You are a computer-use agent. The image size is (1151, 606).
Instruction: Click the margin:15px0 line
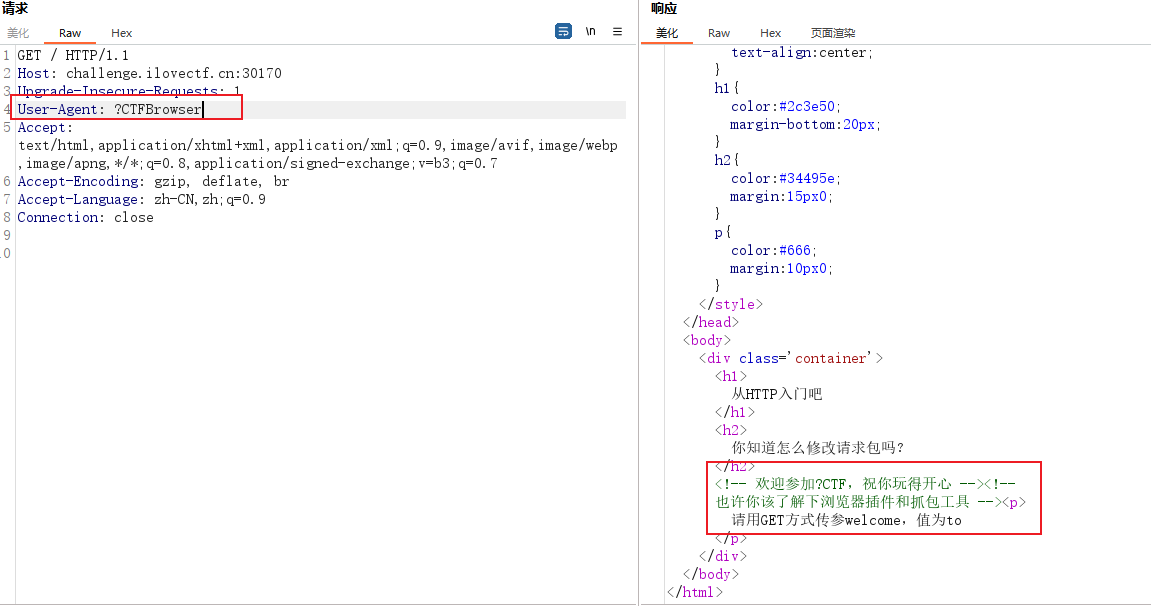pyautogui.click(x=781, y=197)
